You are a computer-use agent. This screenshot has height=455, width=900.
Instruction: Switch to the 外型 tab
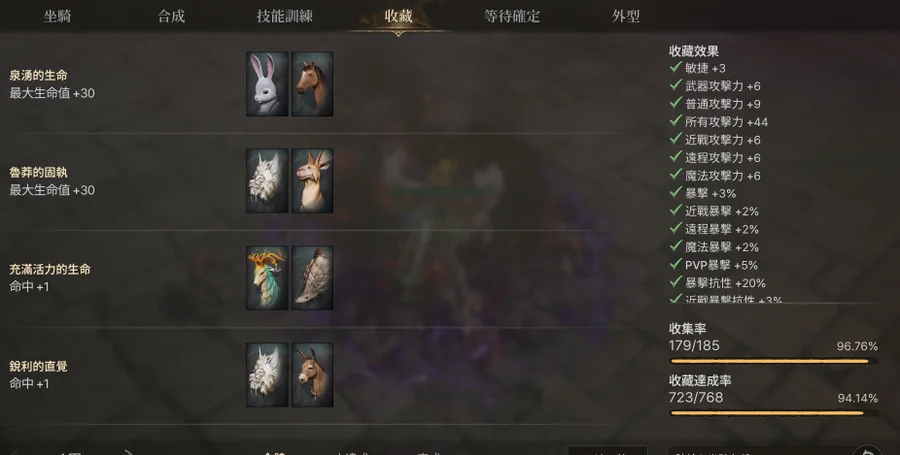coord(626,16)
